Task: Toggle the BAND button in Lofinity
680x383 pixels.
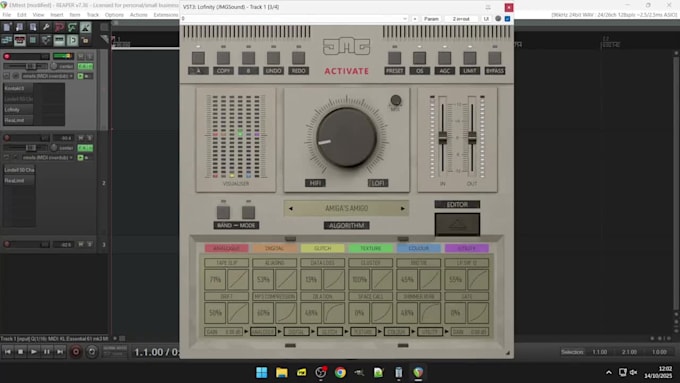Action: click(223, 213)
